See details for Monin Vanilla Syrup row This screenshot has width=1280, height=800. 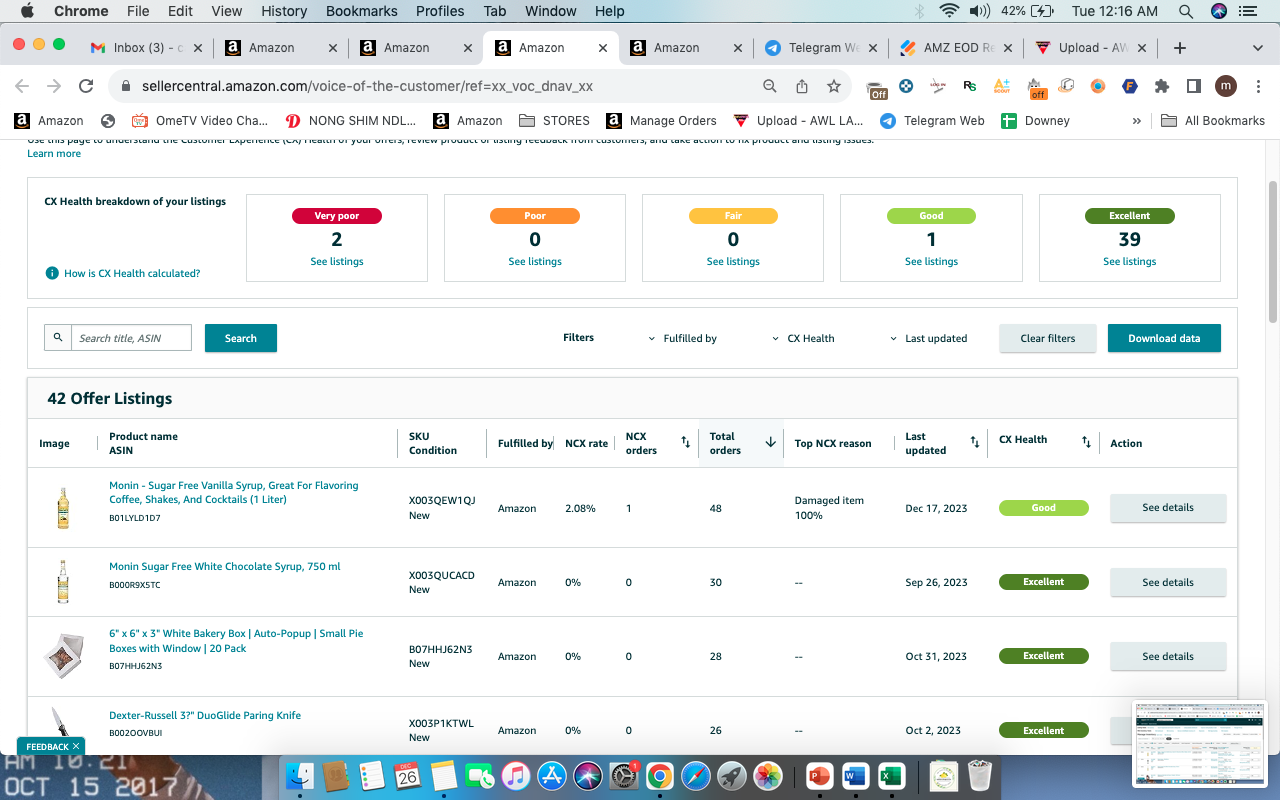tap(1168, 508)
